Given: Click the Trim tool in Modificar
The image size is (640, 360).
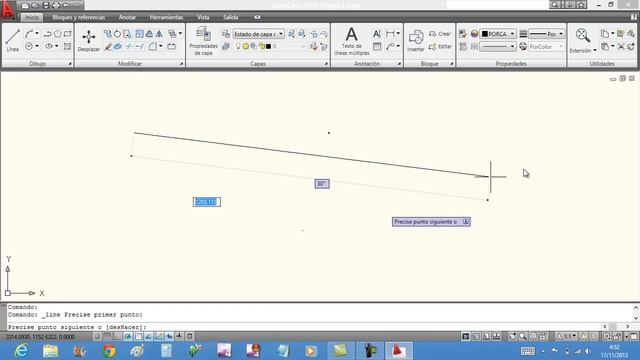Looking at the screenshot, I should coord(129,47).
